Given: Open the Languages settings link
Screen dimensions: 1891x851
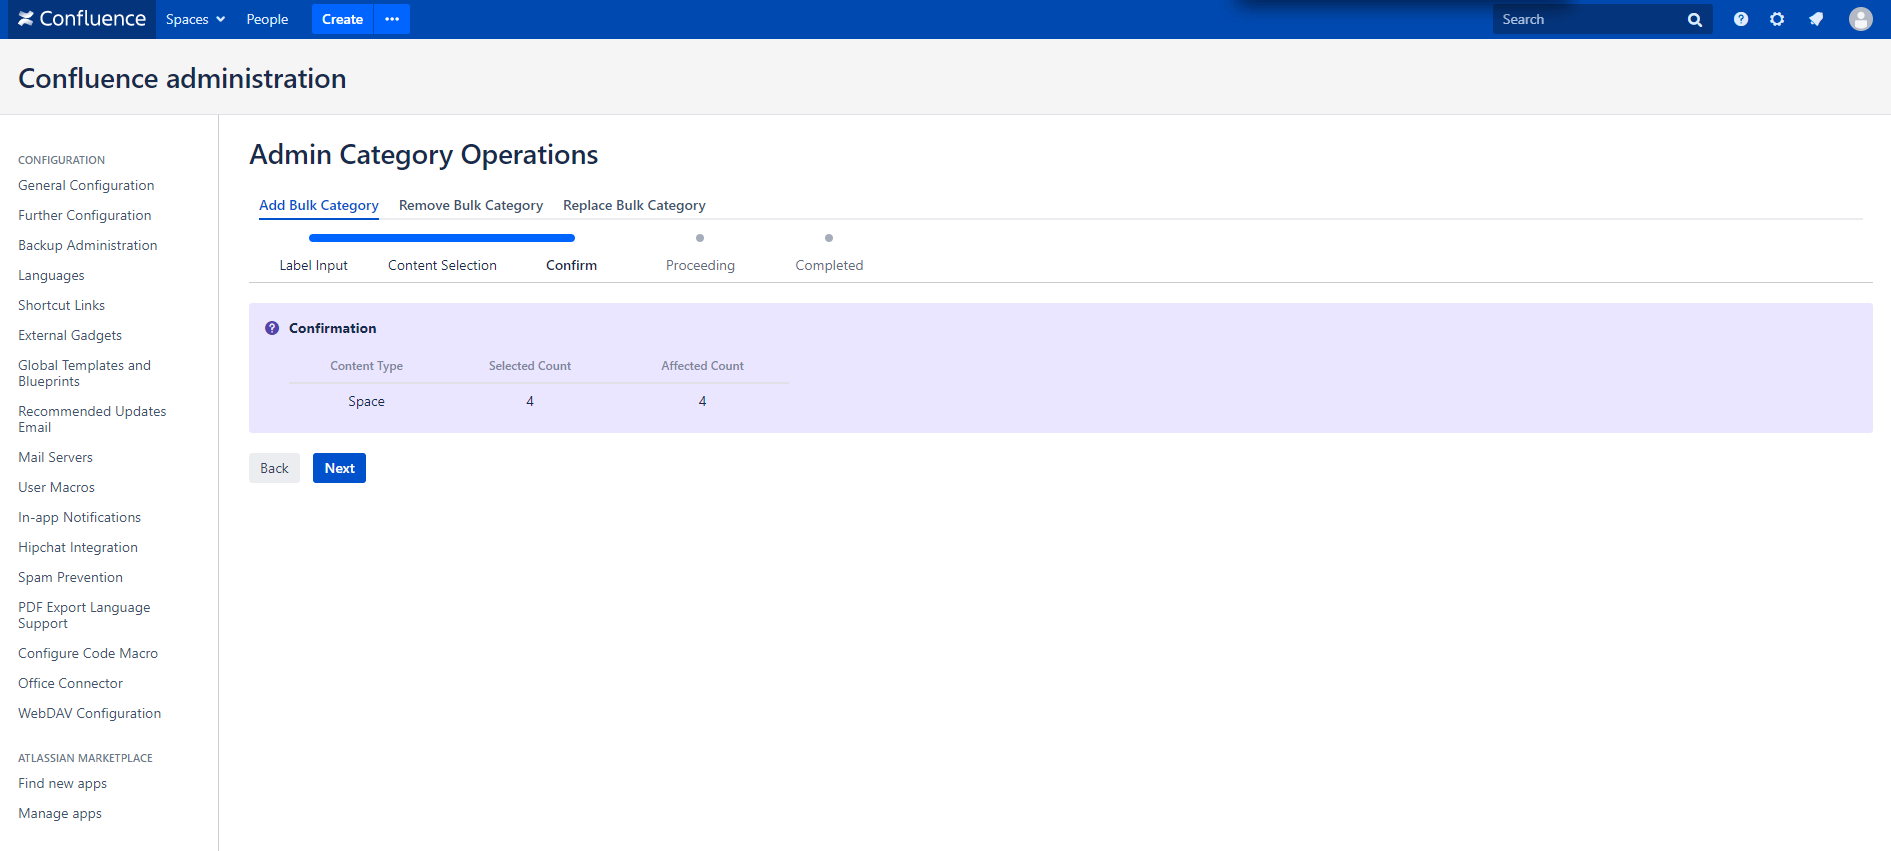Looking at the screenshot, I should click(x=51, y=275).
